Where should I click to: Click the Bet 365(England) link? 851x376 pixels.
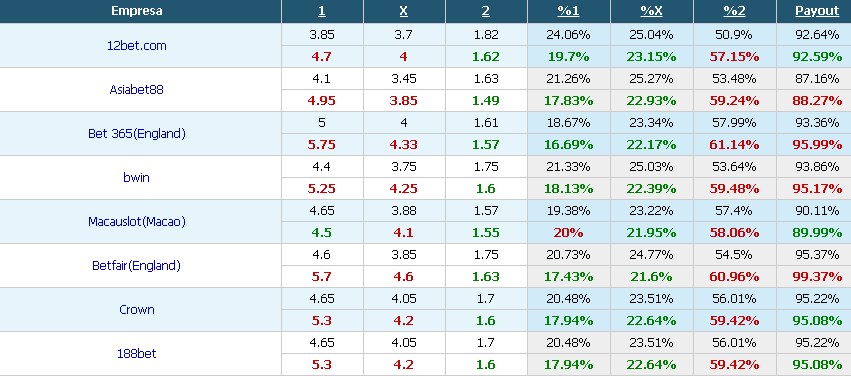click(x=137, y=133)
